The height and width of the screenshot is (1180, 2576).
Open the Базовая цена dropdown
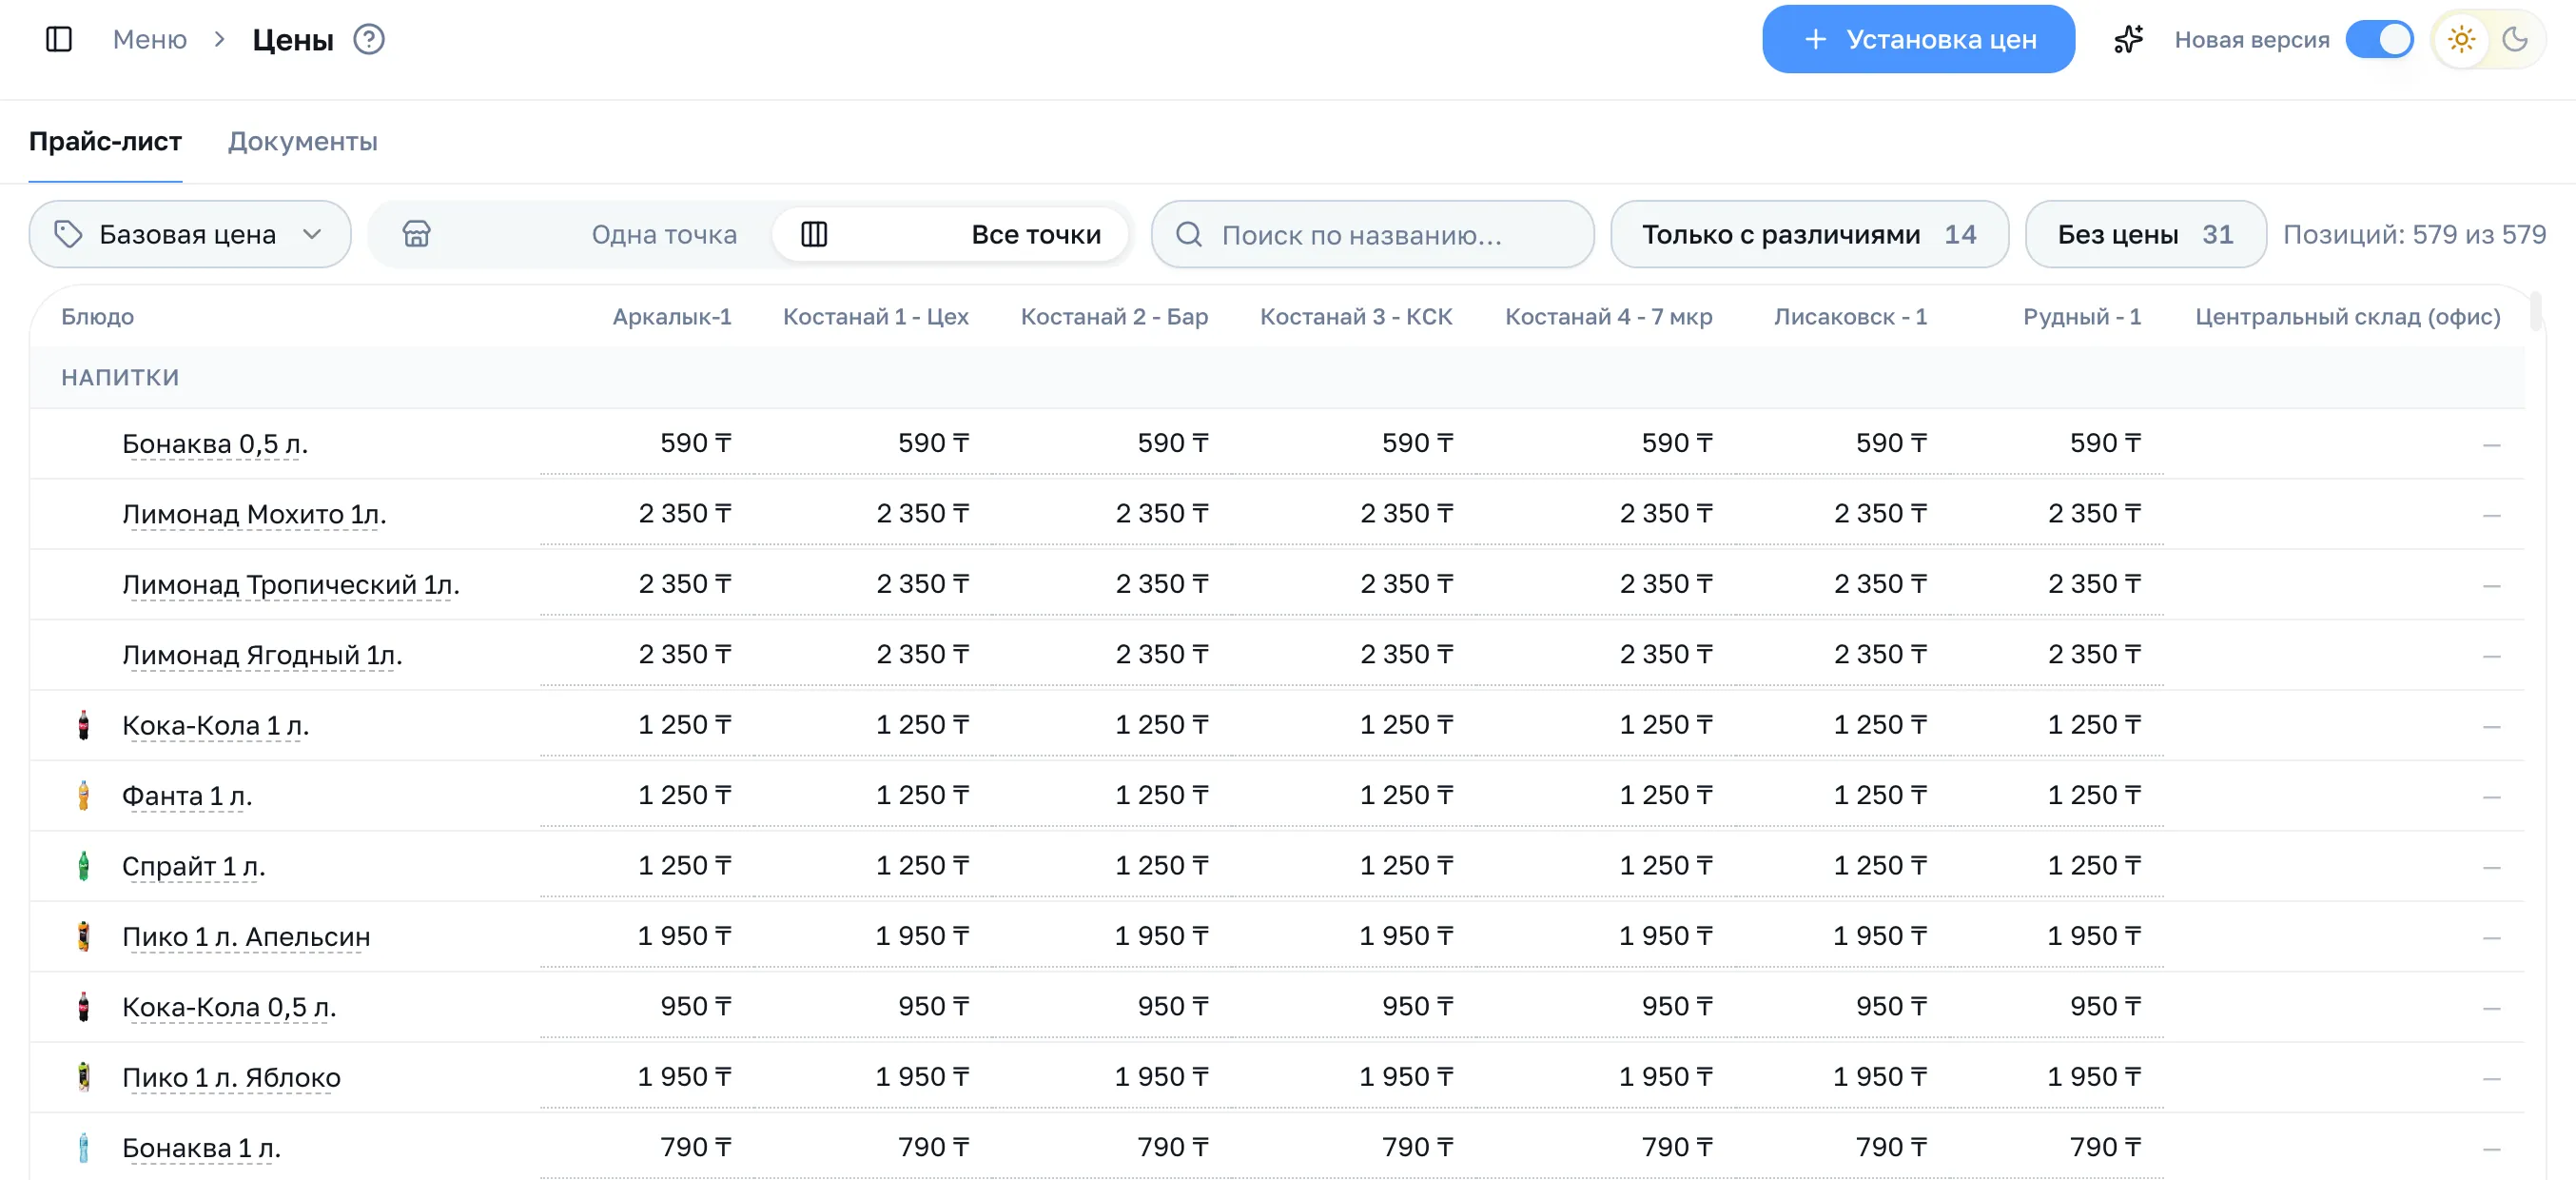click(190, 234)
